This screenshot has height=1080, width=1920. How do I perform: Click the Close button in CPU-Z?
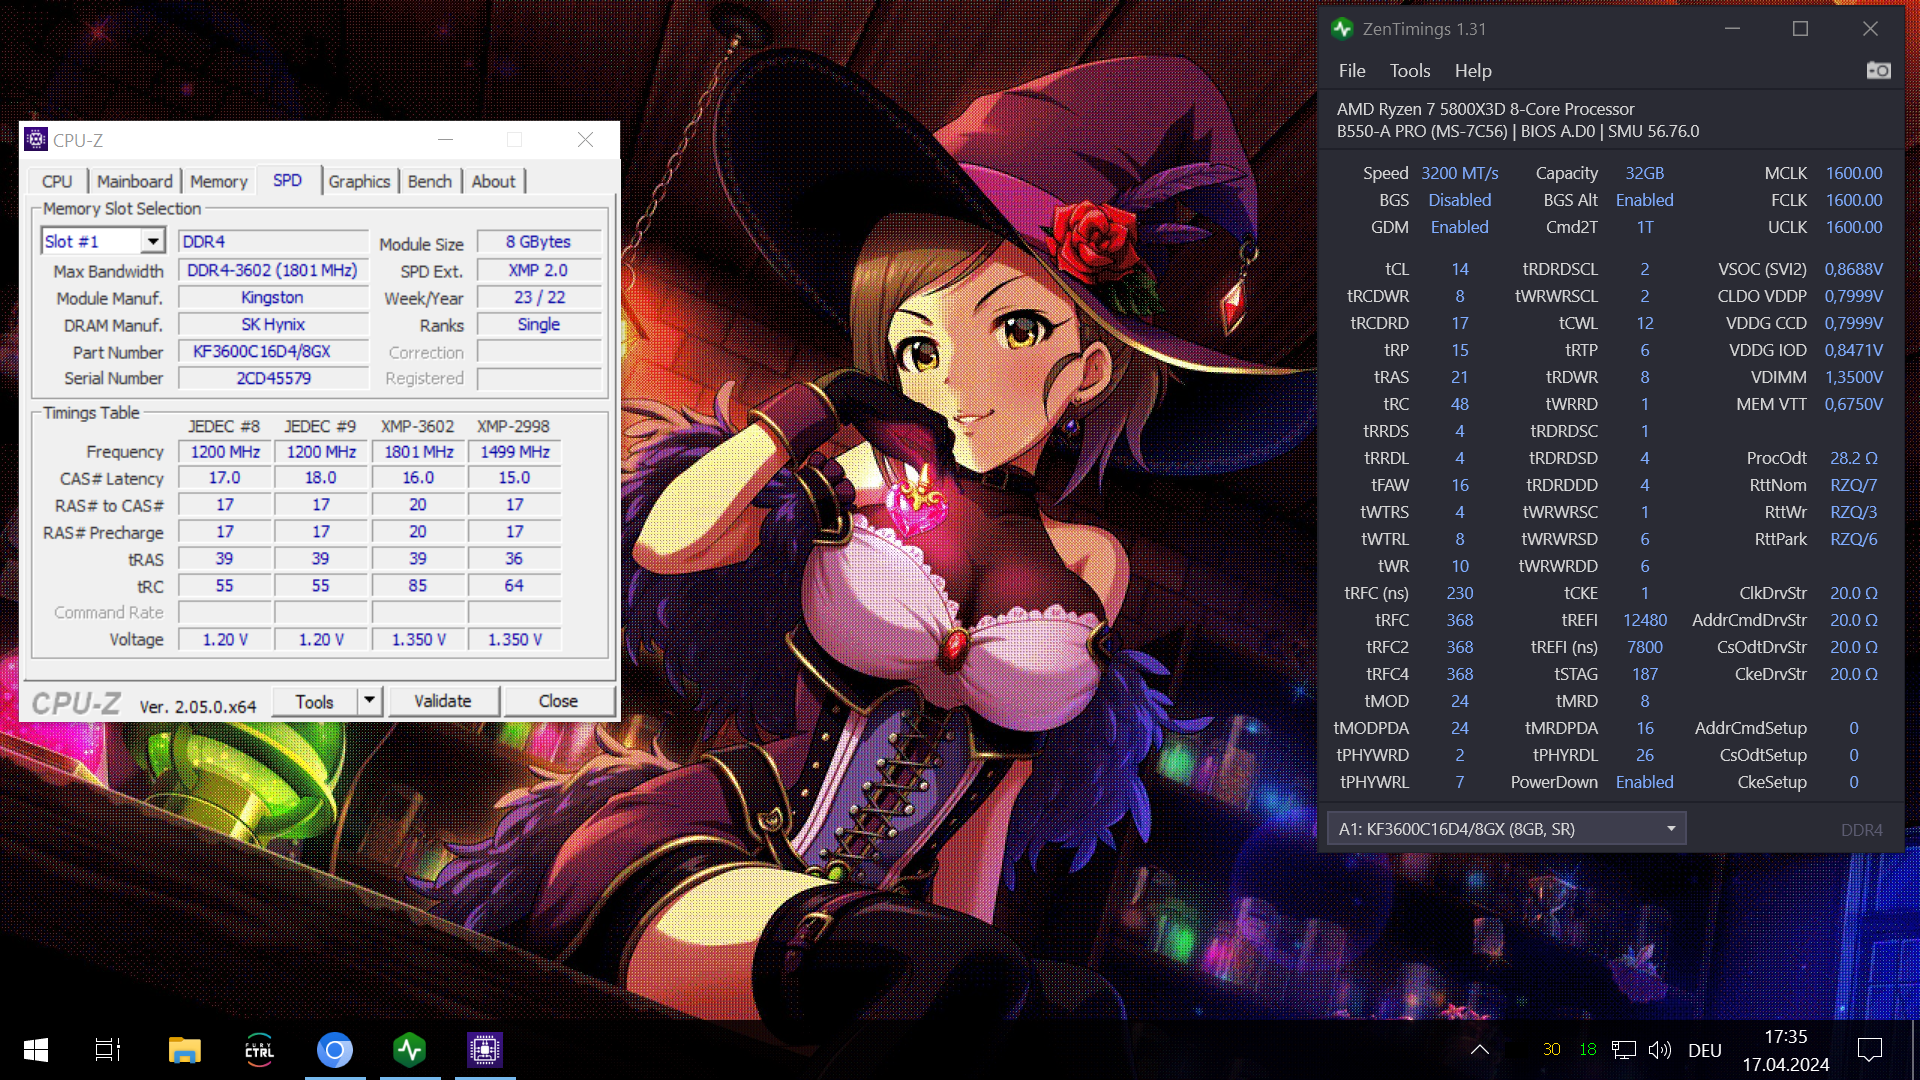coord(558,701)
